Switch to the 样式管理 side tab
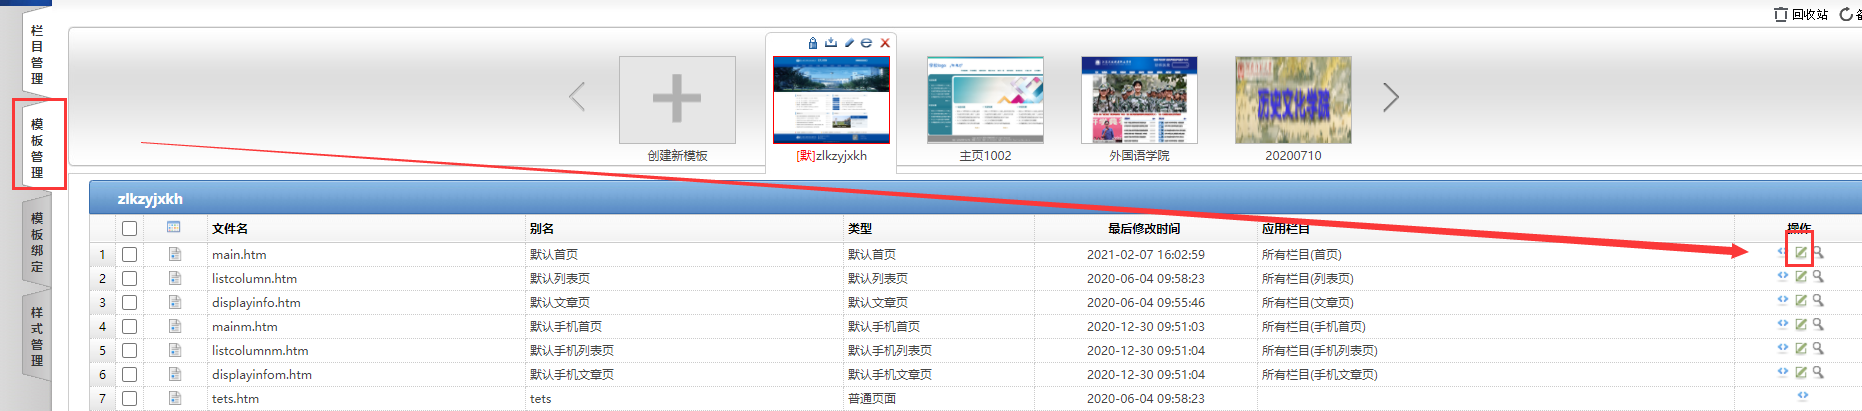The image size is (1862, 411). click(x=37, y=336)
